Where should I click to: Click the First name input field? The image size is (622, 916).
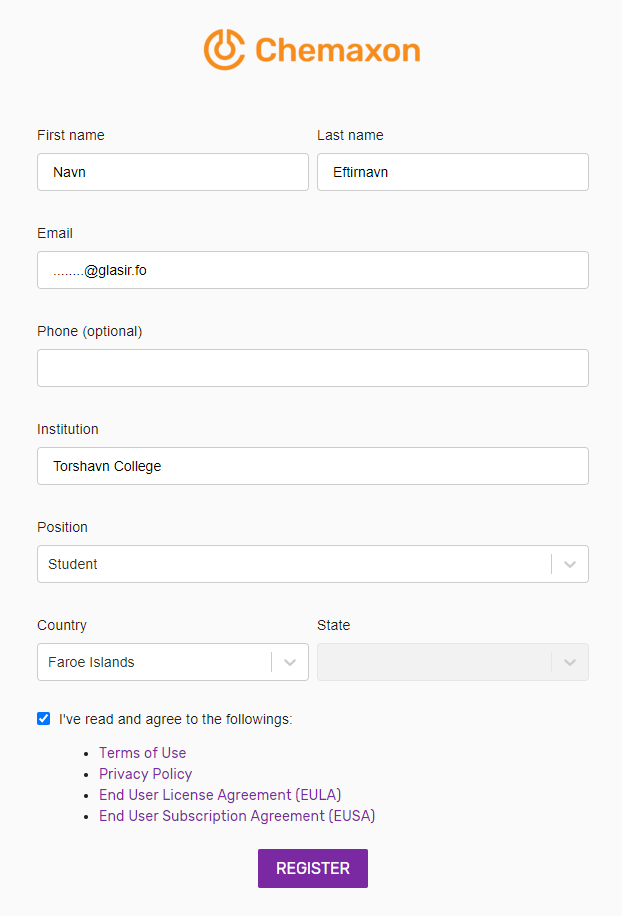(x=172, y=172)
